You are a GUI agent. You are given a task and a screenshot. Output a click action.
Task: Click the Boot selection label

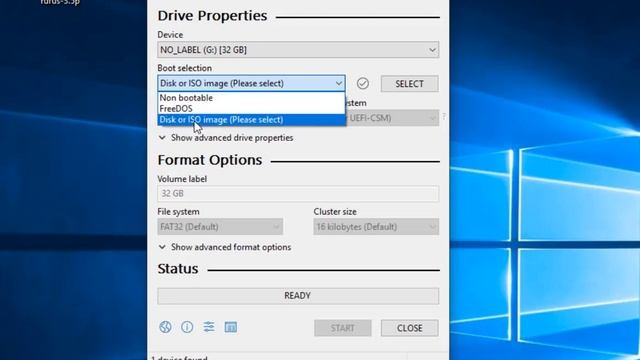click(x=184, y=68)
